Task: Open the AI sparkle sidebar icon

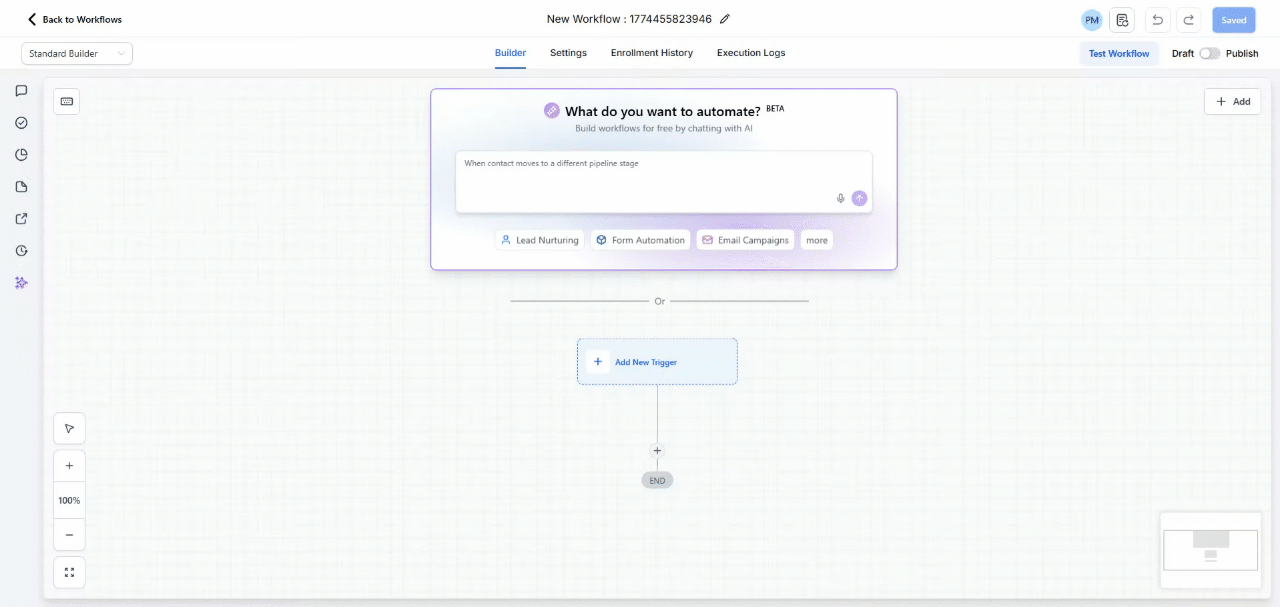Action: [21, 283]
